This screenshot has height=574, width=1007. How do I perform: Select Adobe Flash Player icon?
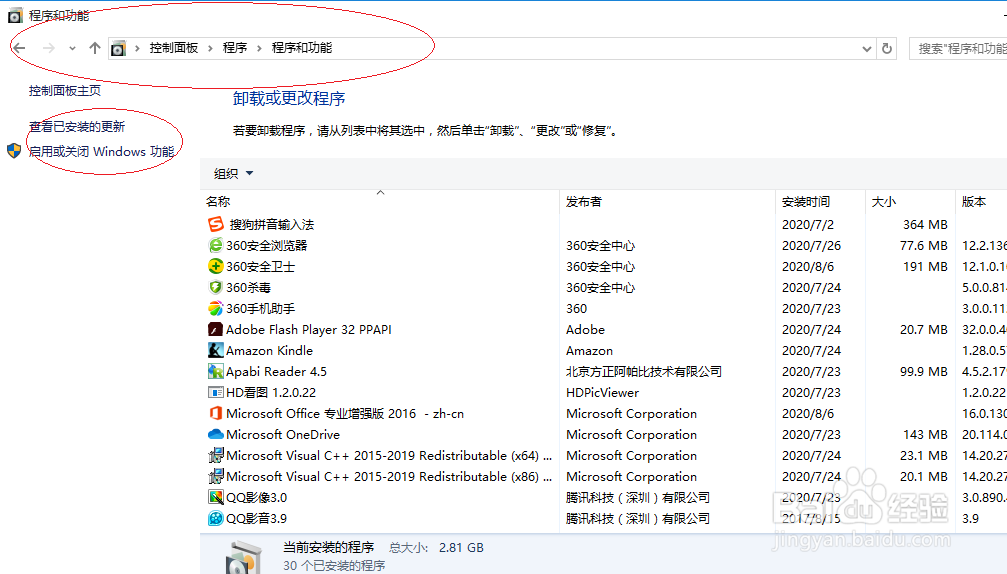[216, 329]
